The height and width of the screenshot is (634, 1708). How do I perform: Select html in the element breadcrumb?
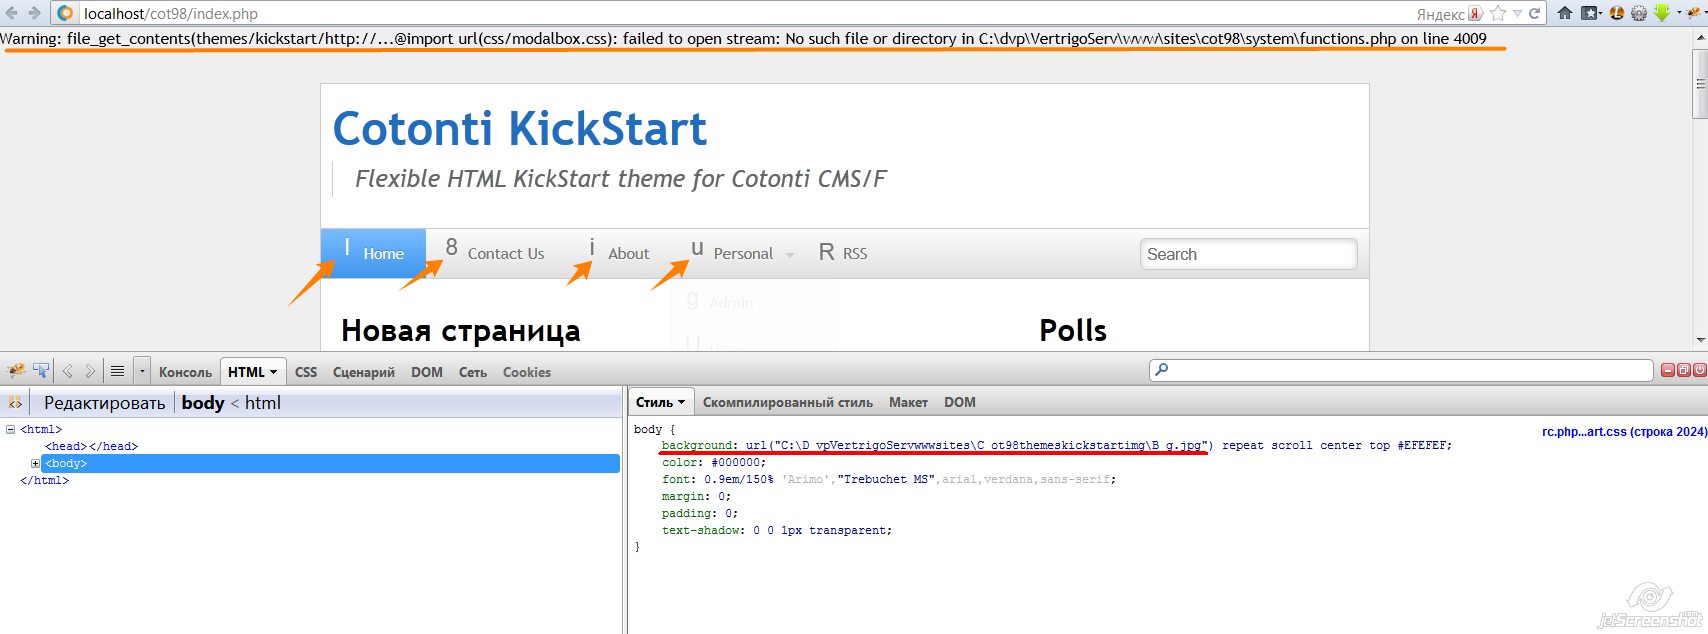[263, 403]
